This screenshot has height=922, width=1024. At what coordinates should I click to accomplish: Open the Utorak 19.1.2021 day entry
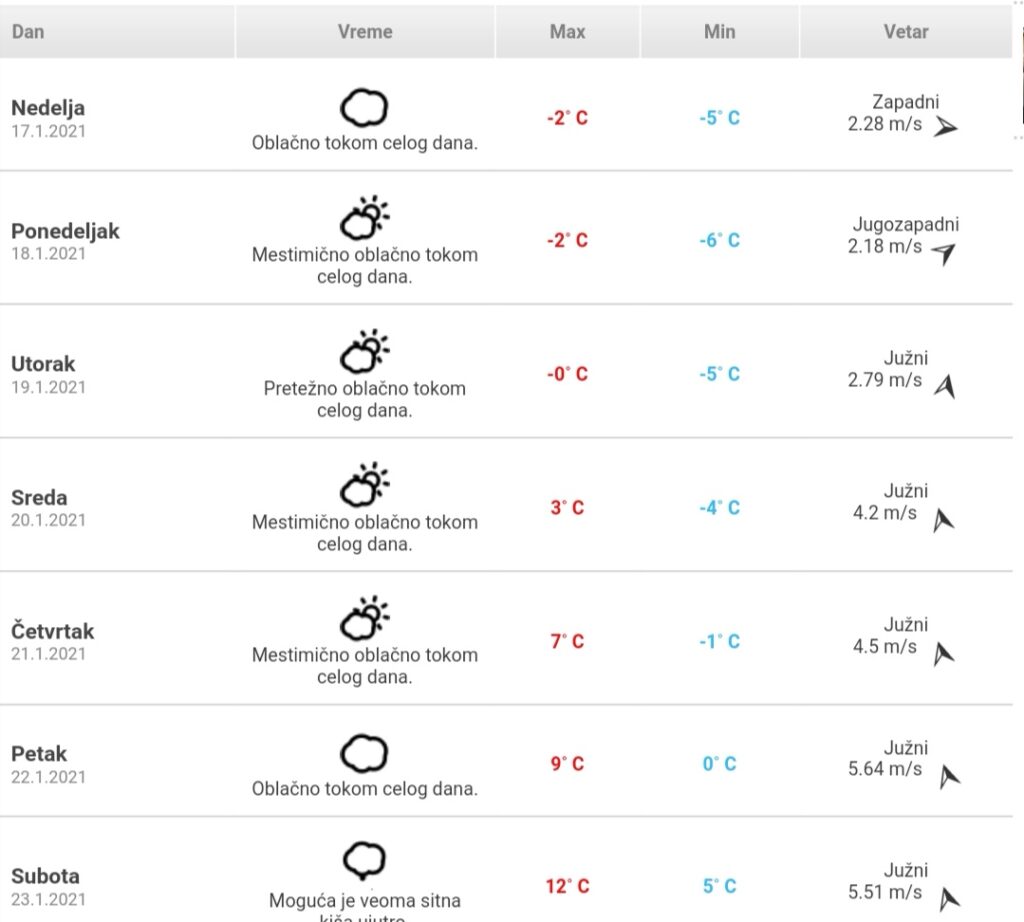[48, 375]
